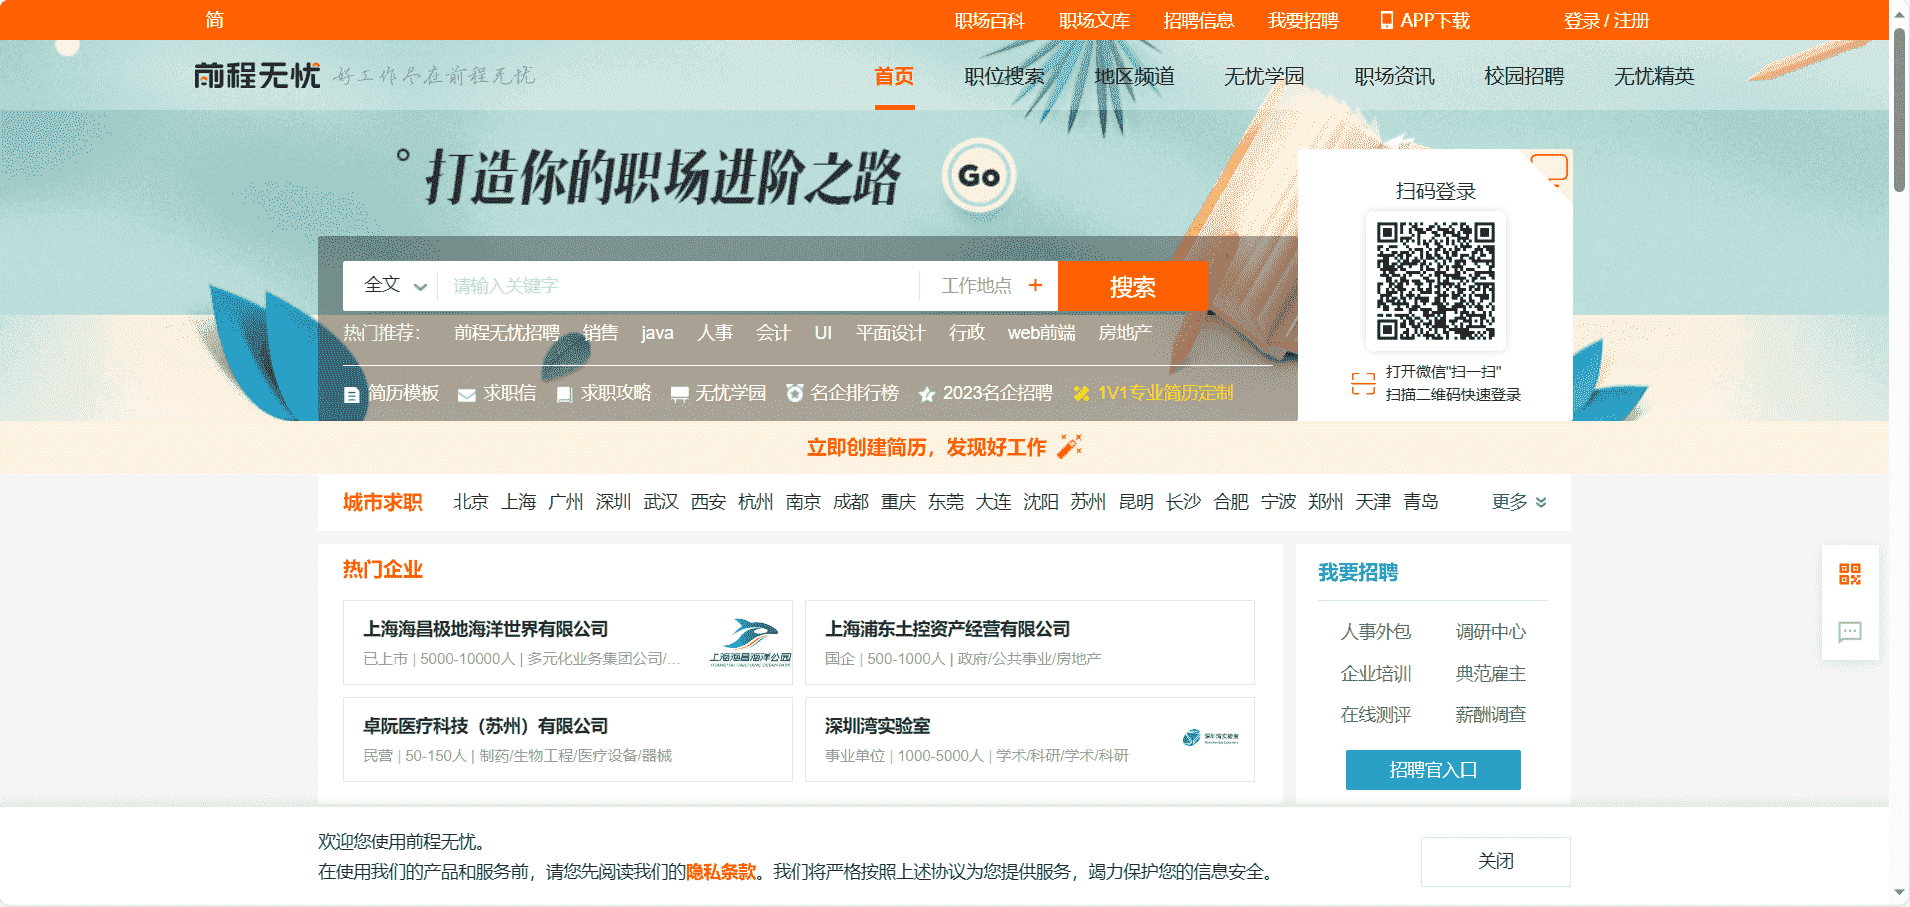Click the 招聘官入口 button

pyautogui.click(x=1432, y=770)
